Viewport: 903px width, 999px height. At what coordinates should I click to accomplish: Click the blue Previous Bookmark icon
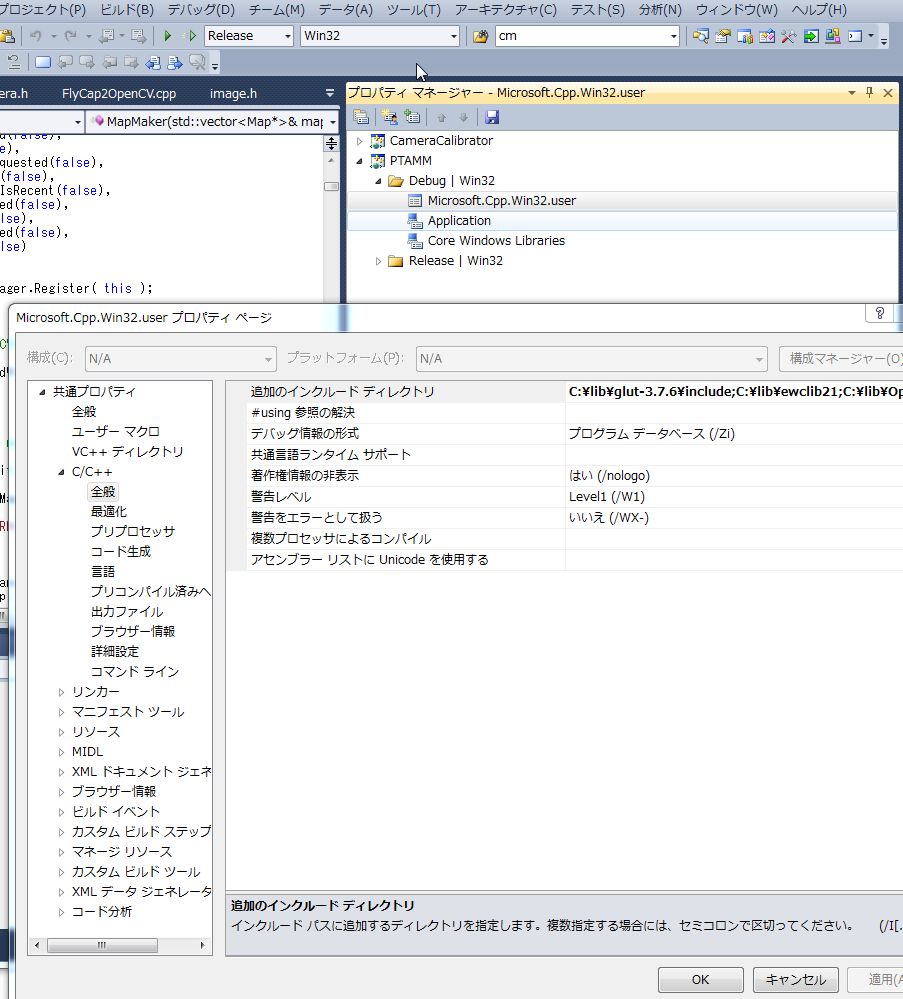click(153, 62)
